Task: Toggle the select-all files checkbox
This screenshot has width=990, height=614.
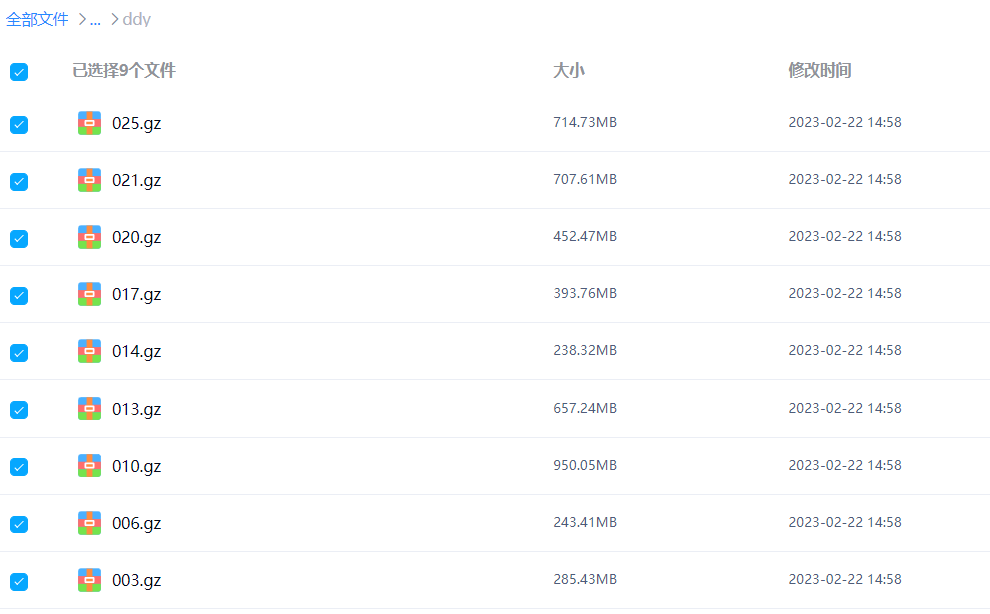Action: 19,72
